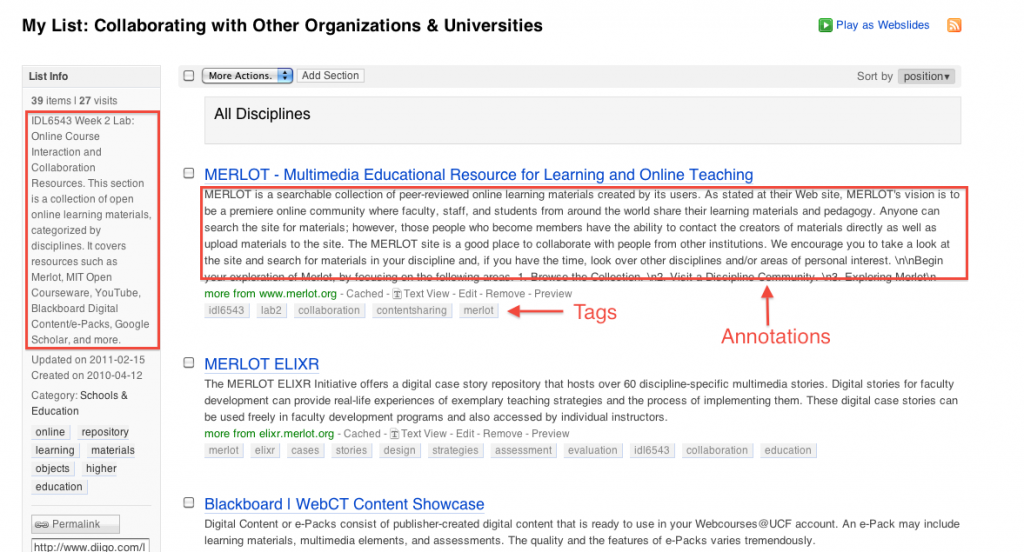Screen dimensions: 1024x552
Task: Click the collaboration tag under MERLOT ELIXR
Action: [716, 451]
